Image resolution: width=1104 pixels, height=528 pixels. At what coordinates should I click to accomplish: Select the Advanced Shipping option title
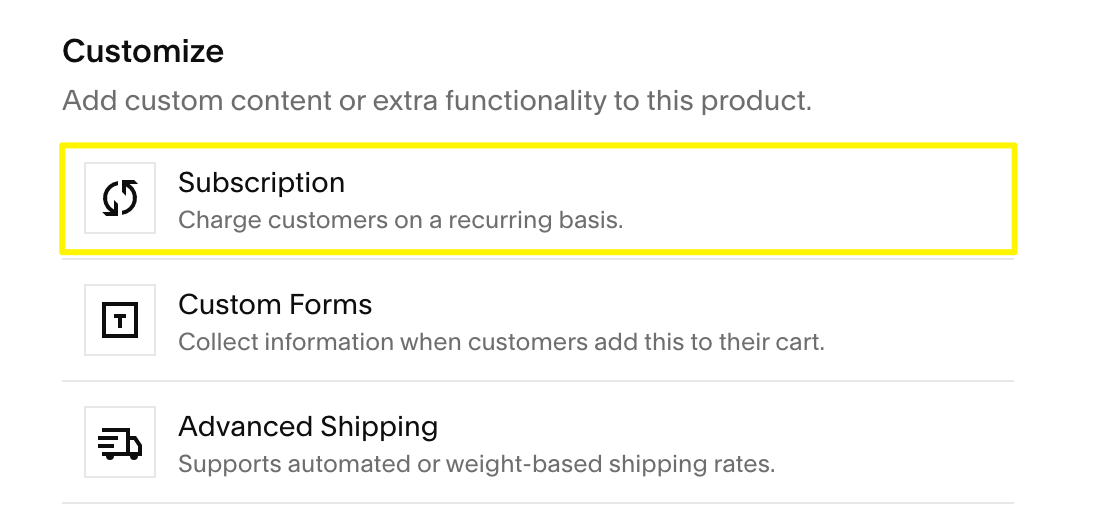coord(308,427)
